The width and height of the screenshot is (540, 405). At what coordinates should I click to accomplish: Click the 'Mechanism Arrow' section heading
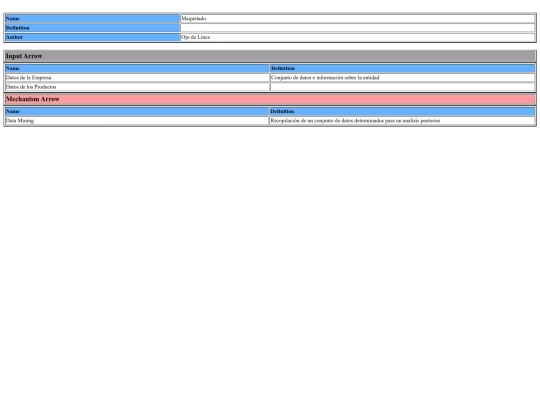(270, 99)
